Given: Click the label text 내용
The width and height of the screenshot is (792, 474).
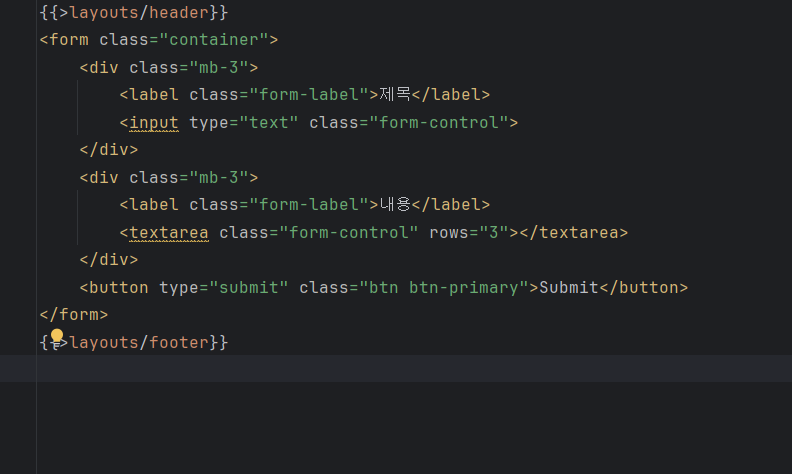Looking at the screenshot, I should [x=395, y=205].
